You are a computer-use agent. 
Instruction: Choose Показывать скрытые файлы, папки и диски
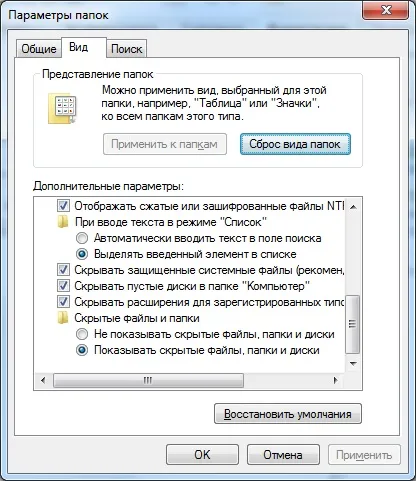coord(82,350)
